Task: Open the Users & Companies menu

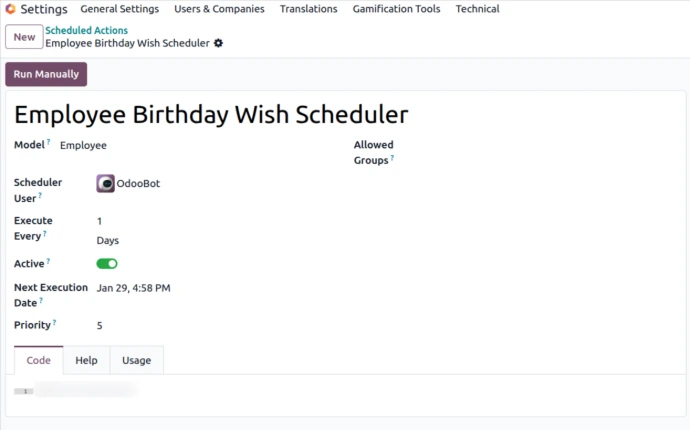Action: 219,9
